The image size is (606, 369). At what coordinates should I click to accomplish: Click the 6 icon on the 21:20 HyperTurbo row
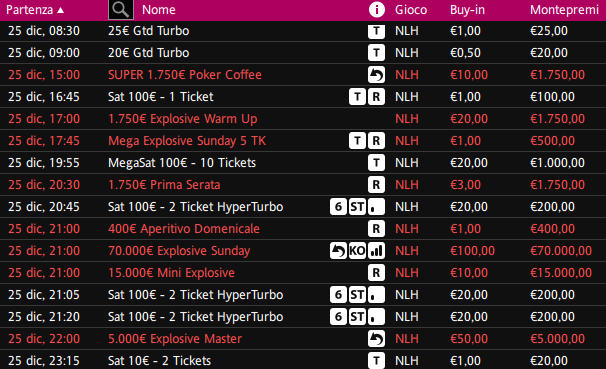pos(339,318)
